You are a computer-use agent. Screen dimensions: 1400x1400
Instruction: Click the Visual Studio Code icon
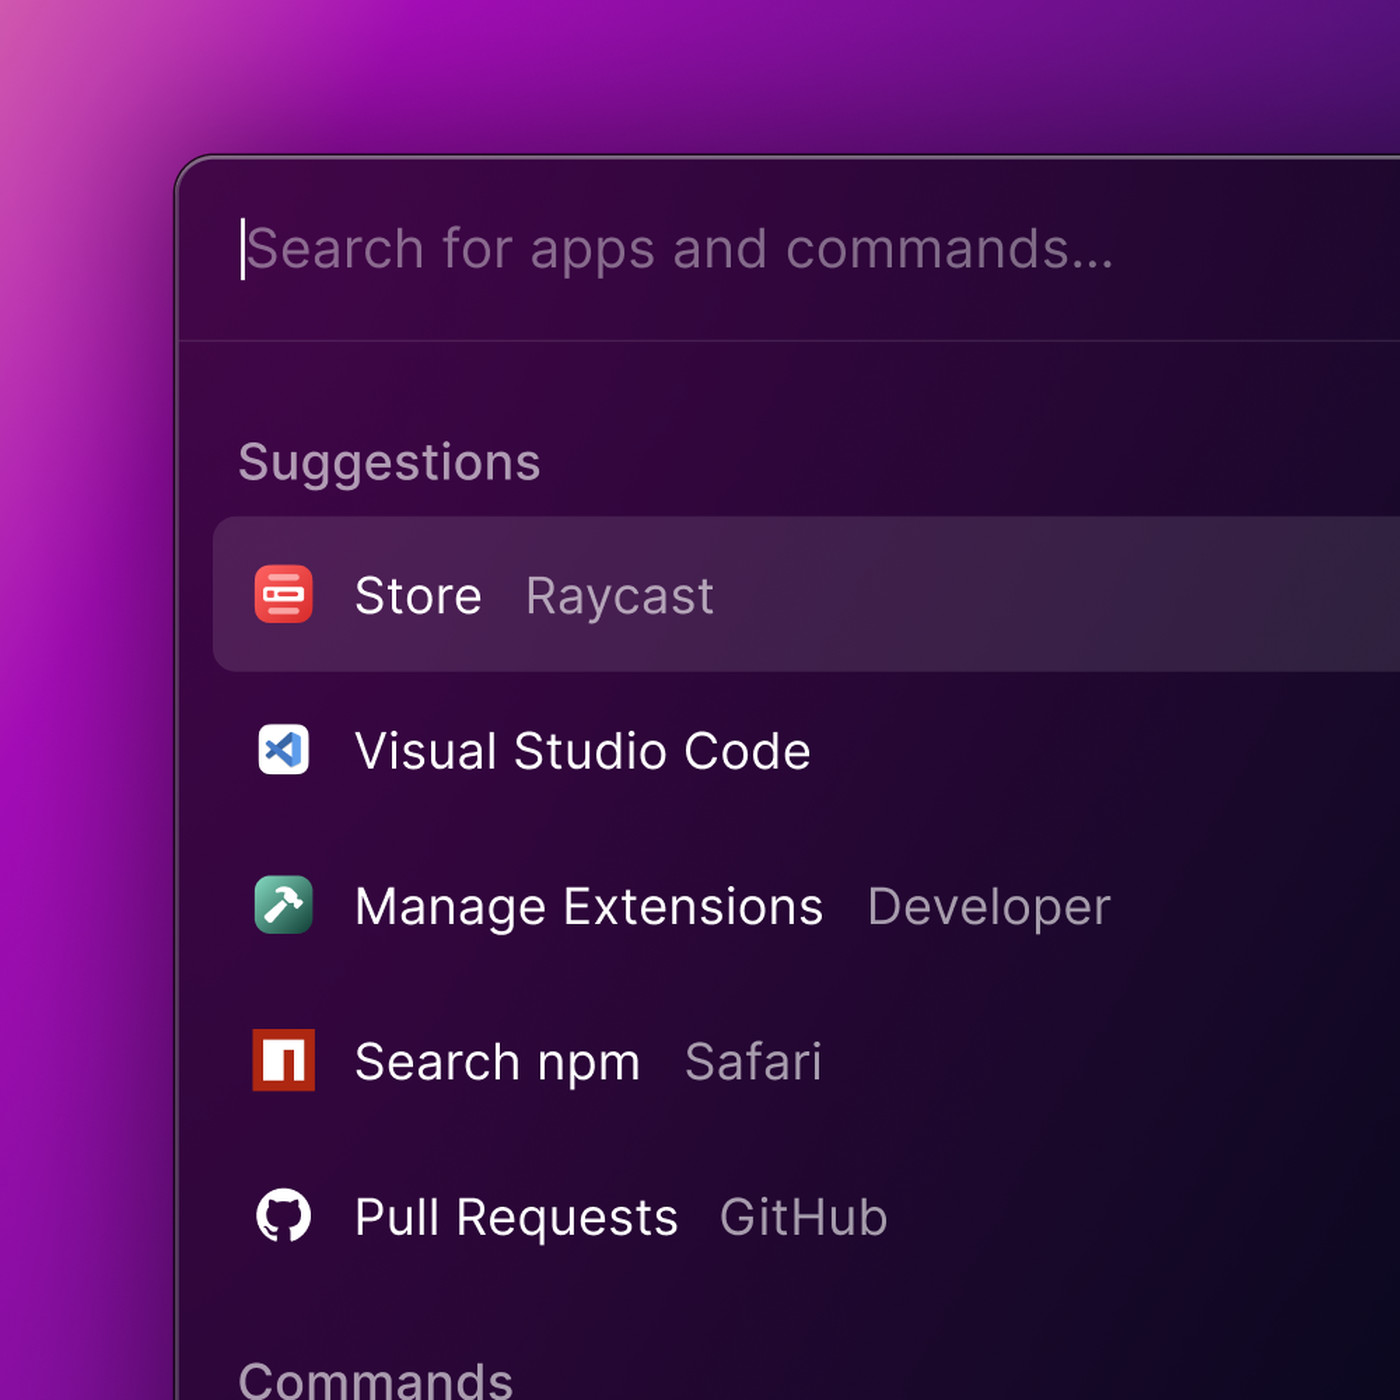[283, 750]
